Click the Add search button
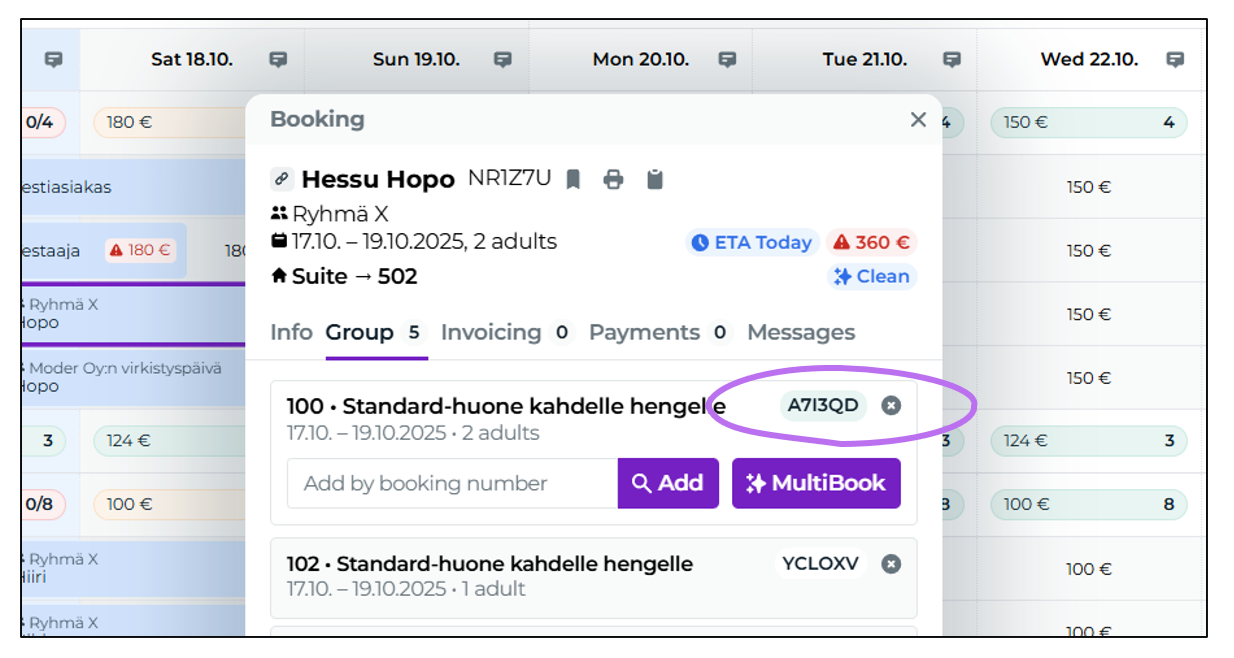Screen dimensions: 1234x658 (668, 483)
